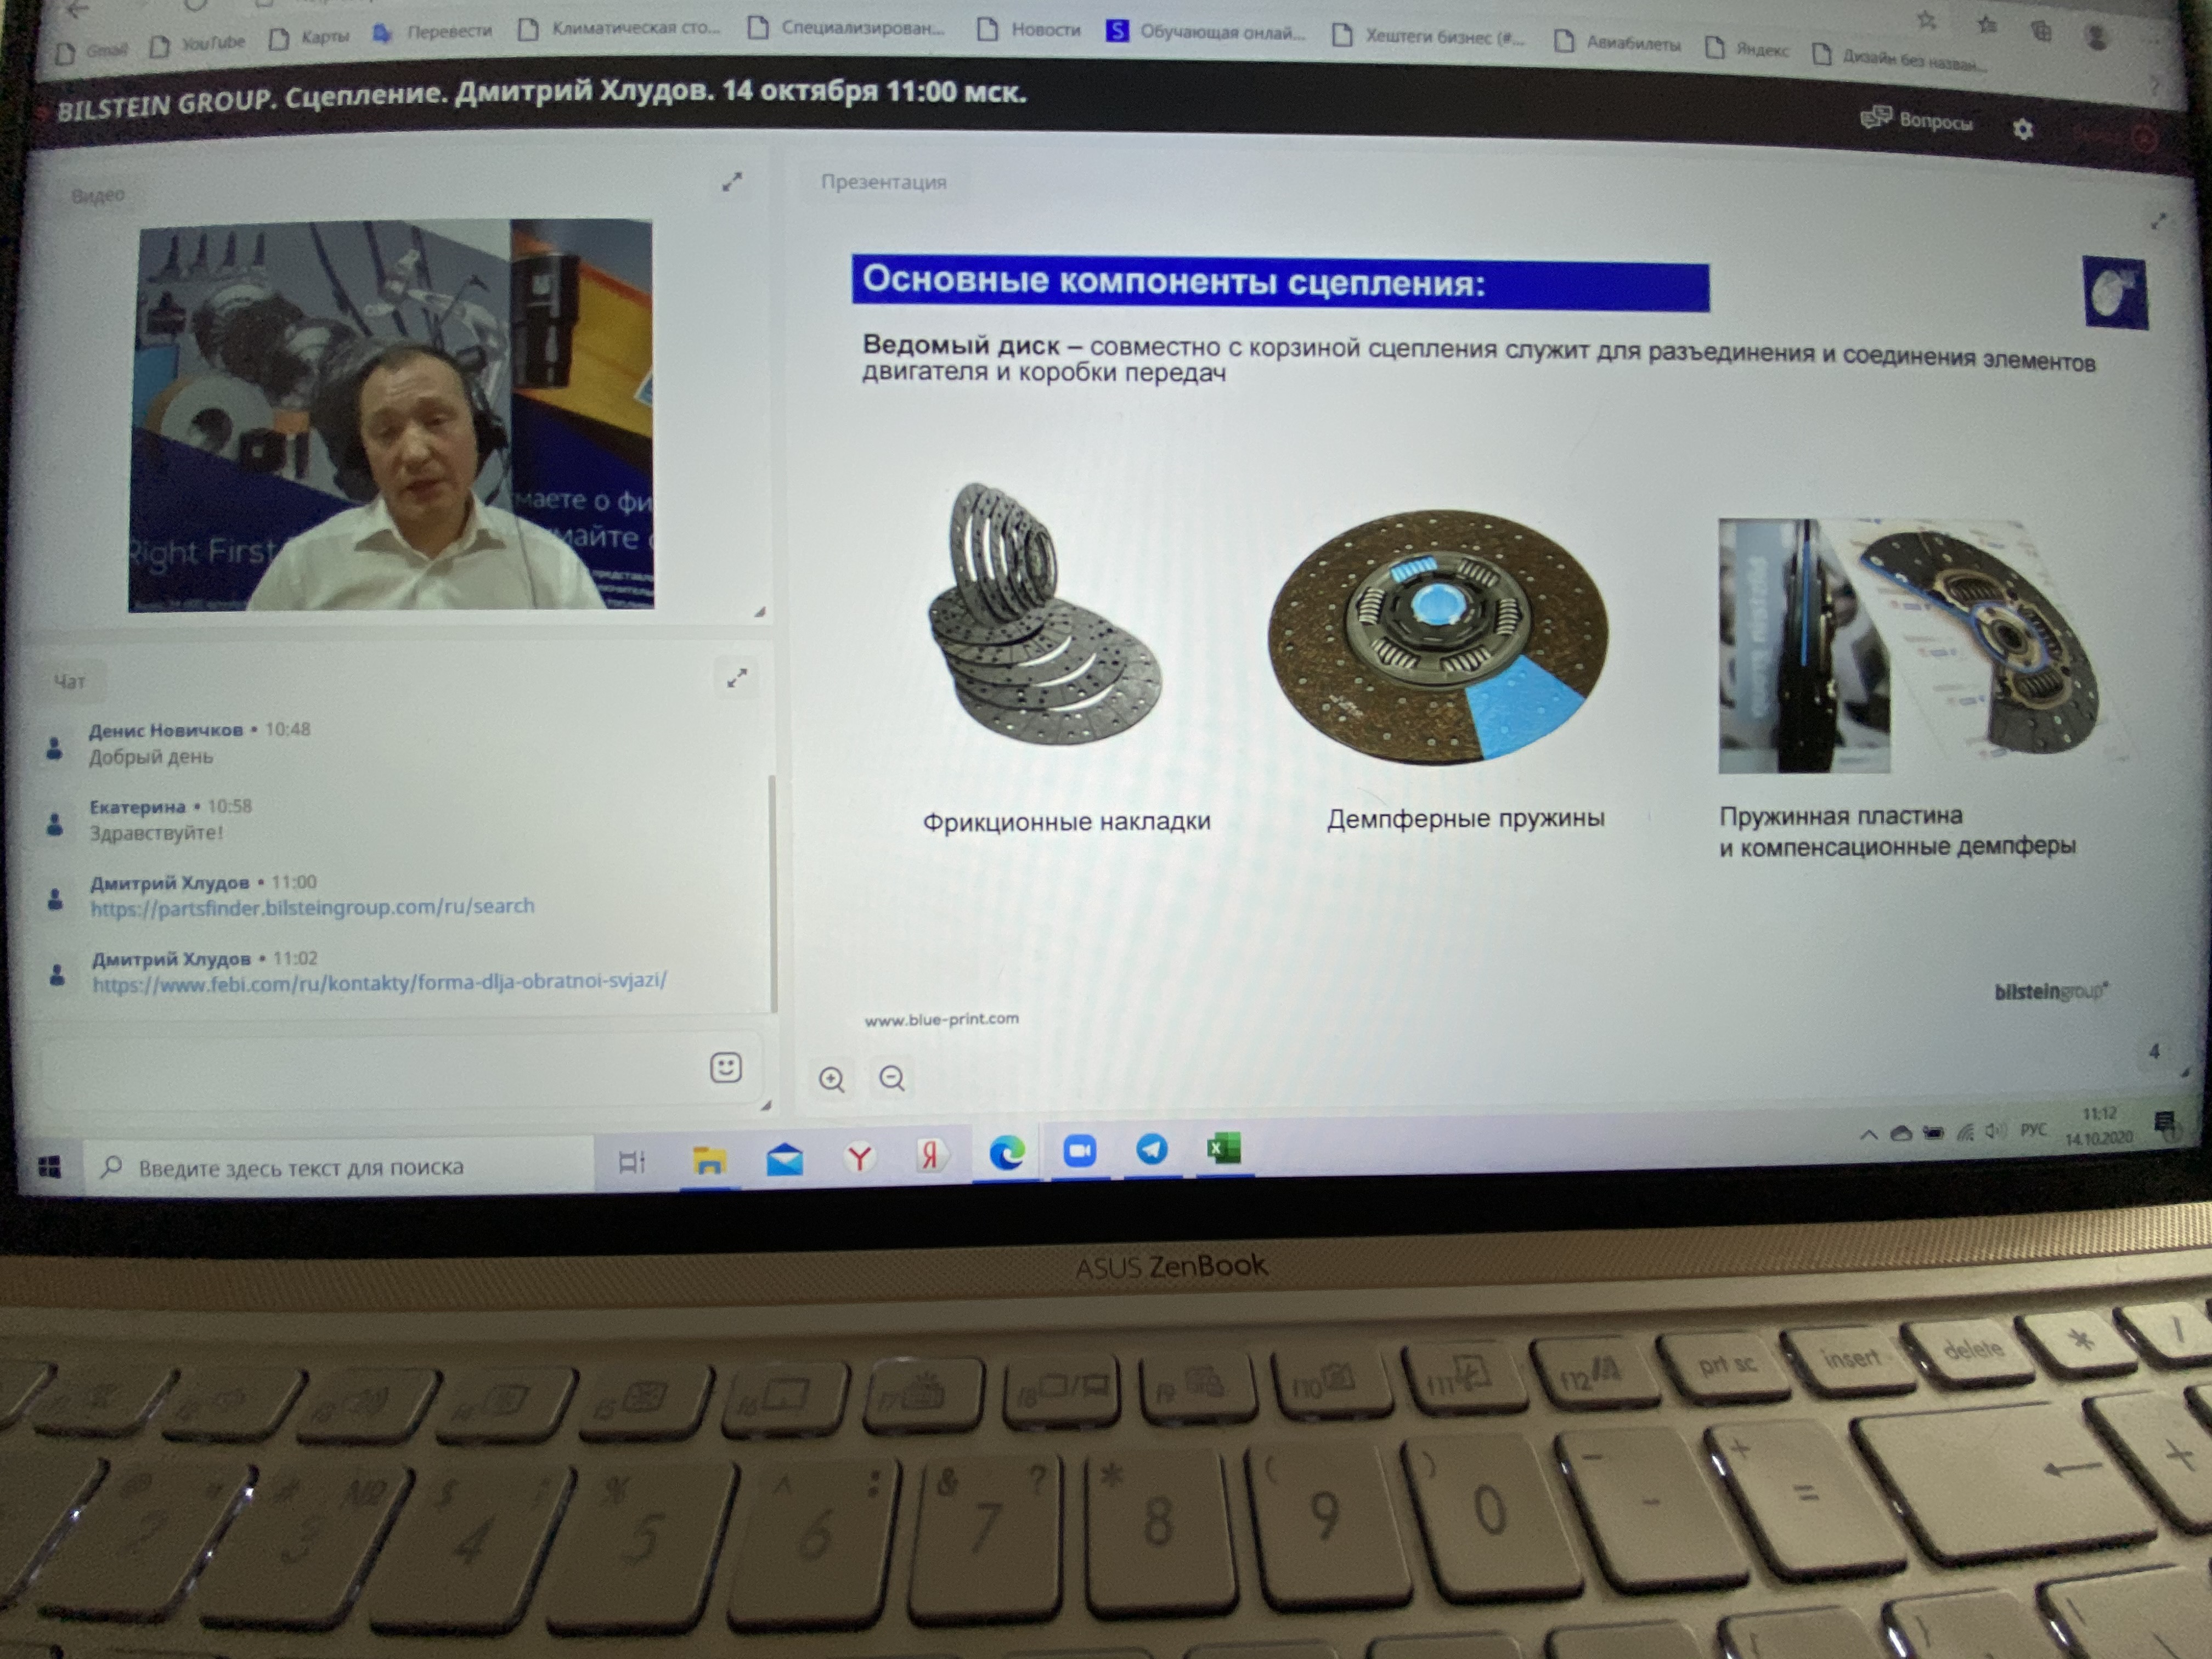The width and height of the screenshot is (2212, 1659).
Task: Open the browser Collections icon
Action: [2041, 31]
